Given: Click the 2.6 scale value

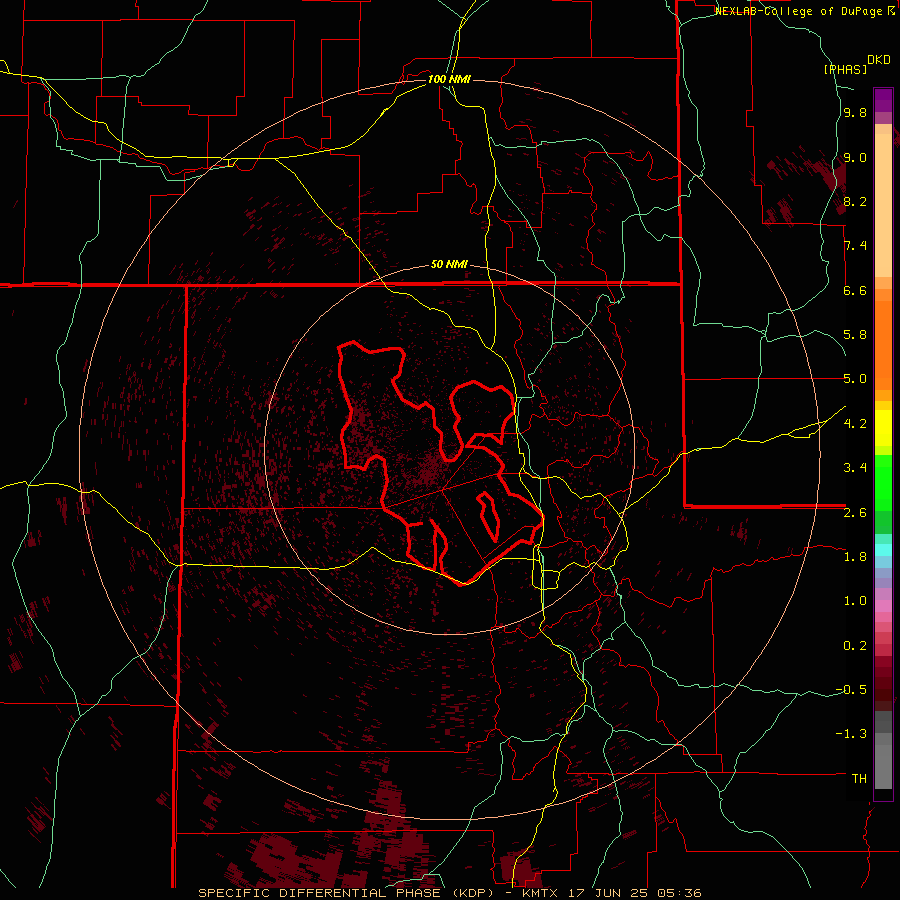Looking at the screenshot, I should 855,513.
